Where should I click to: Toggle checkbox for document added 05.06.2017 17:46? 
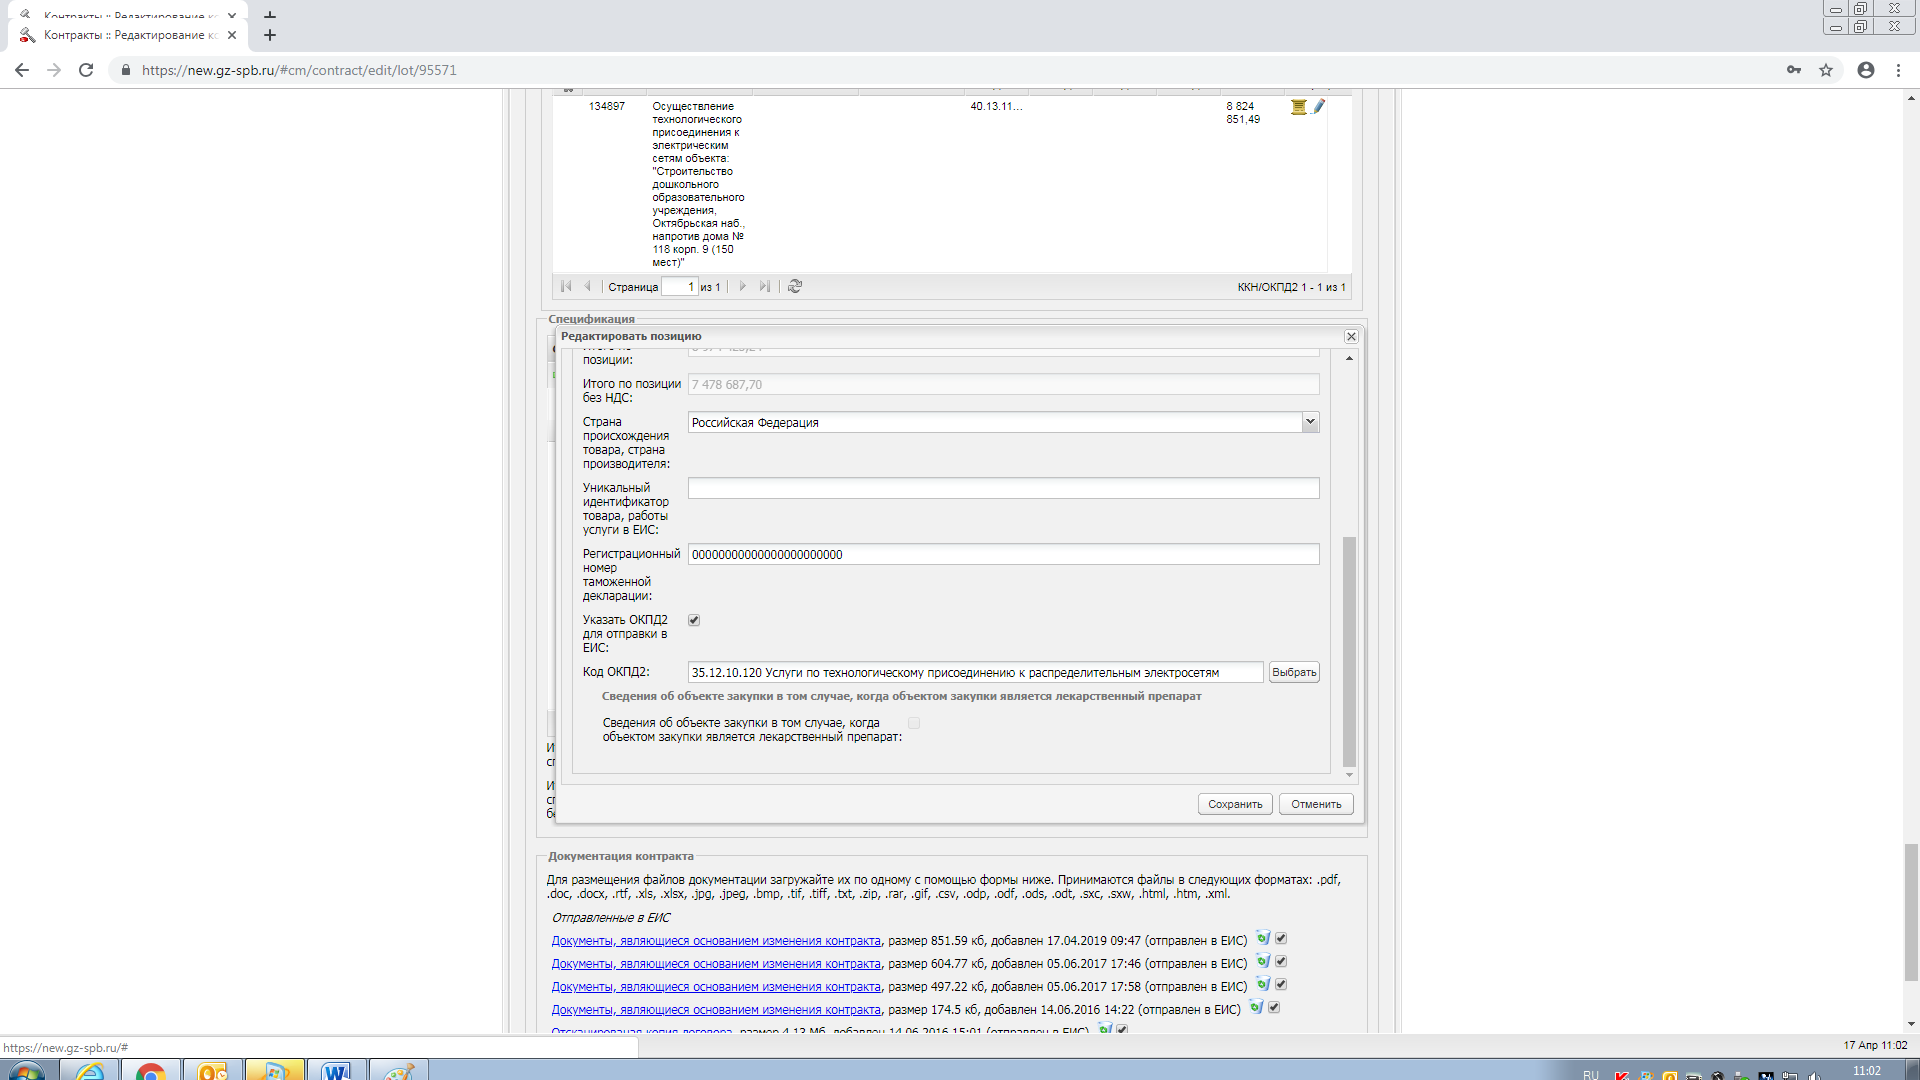click(1281, 962)
